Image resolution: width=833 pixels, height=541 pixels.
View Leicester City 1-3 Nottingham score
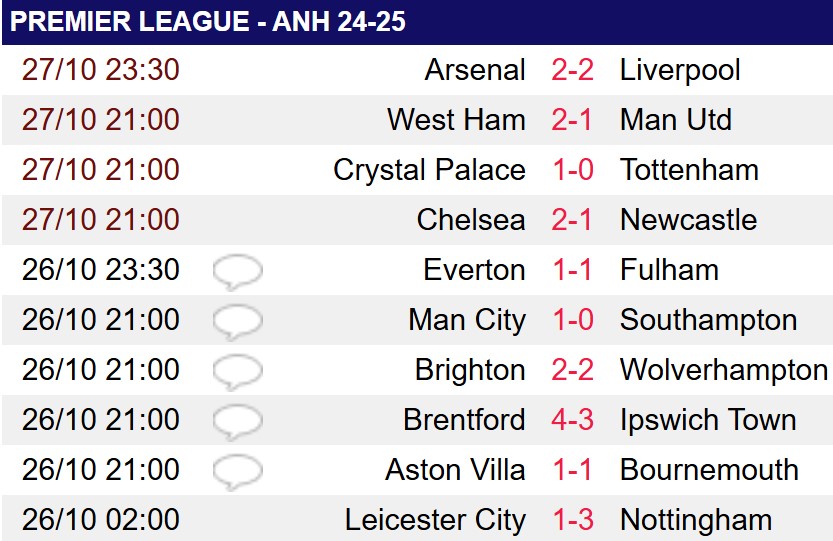tap(573, 519)
